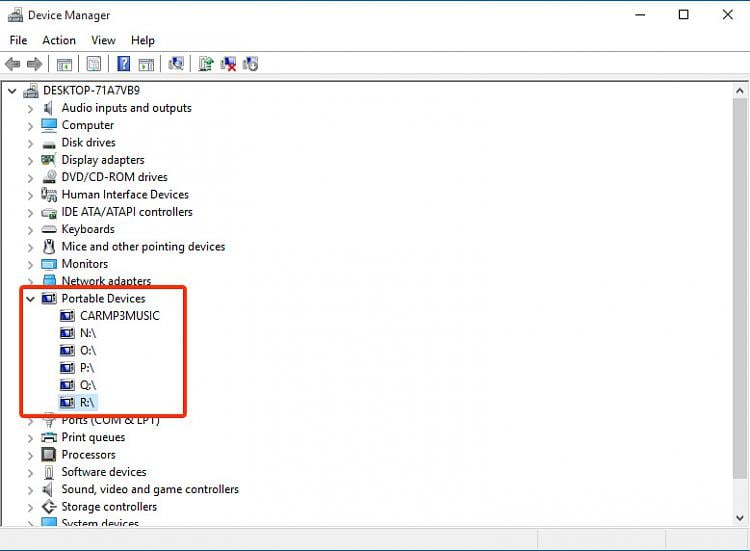Select the N:\ portable device
Image resolution: width=750 pixels, height=551 pixels.
pos(88,333)
